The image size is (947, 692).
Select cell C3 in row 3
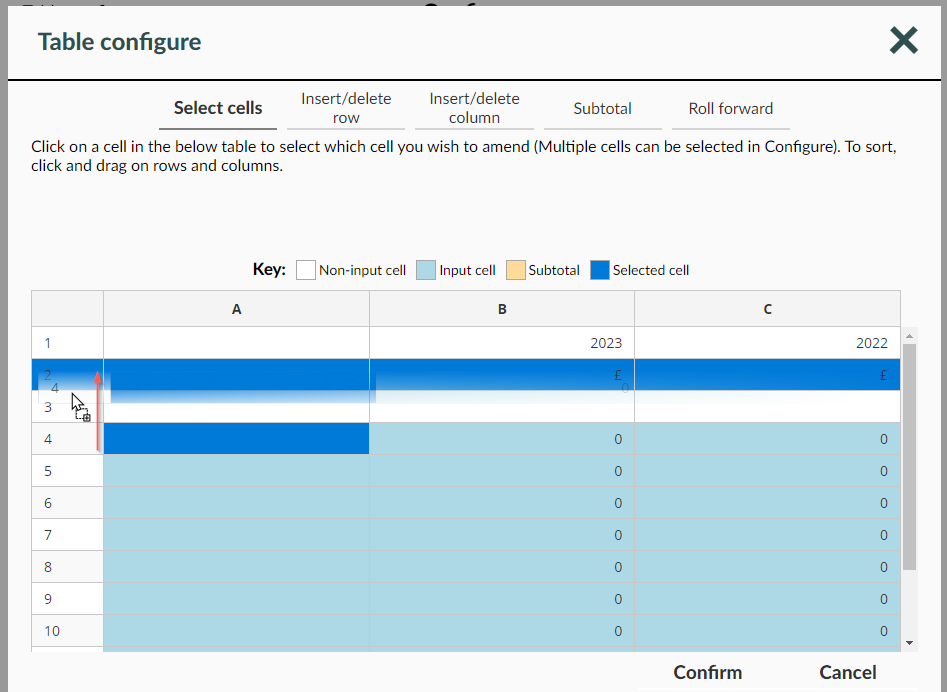click(767, 407)
